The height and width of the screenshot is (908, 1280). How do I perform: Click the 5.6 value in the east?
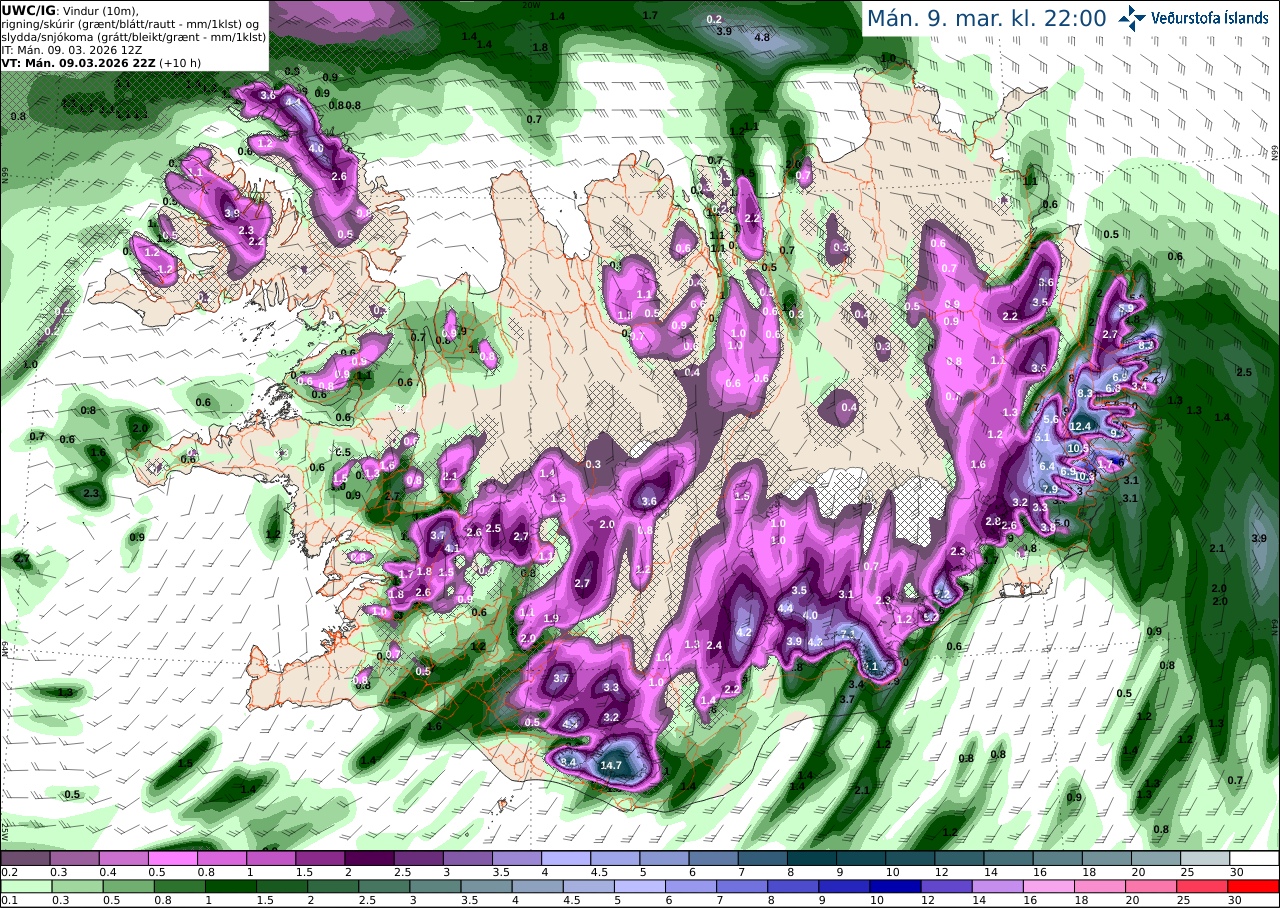point(1051,419)
